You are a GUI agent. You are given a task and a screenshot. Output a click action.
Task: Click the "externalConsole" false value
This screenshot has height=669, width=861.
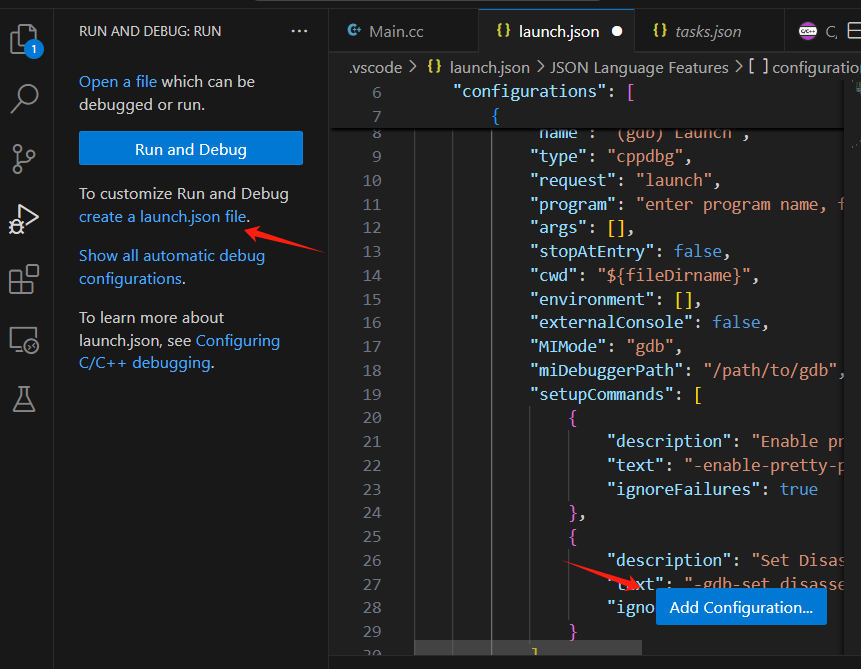[736, 322]
